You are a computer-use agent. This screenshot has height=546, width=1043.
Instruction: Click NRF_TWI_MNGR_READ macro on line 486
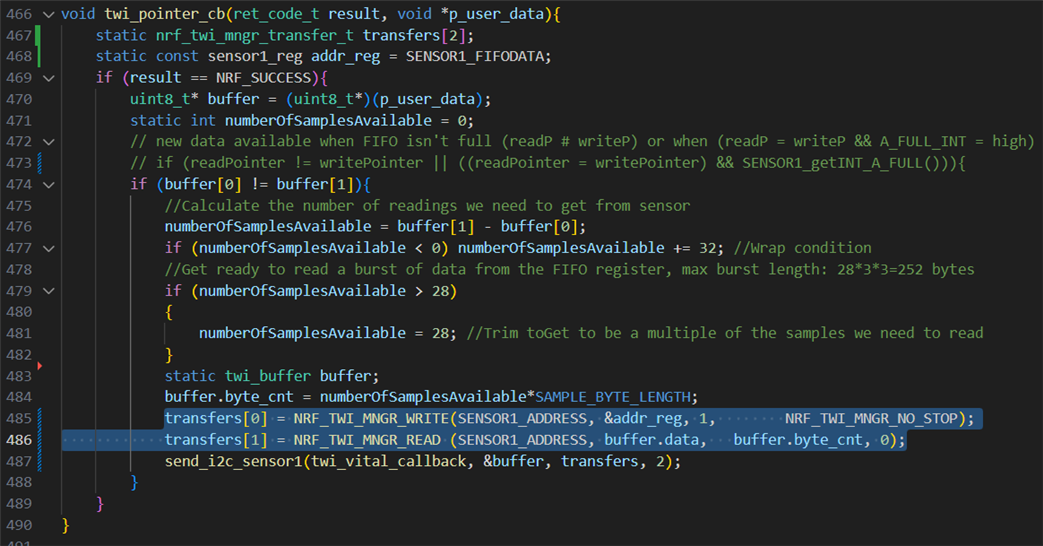(x=367, y=440)
